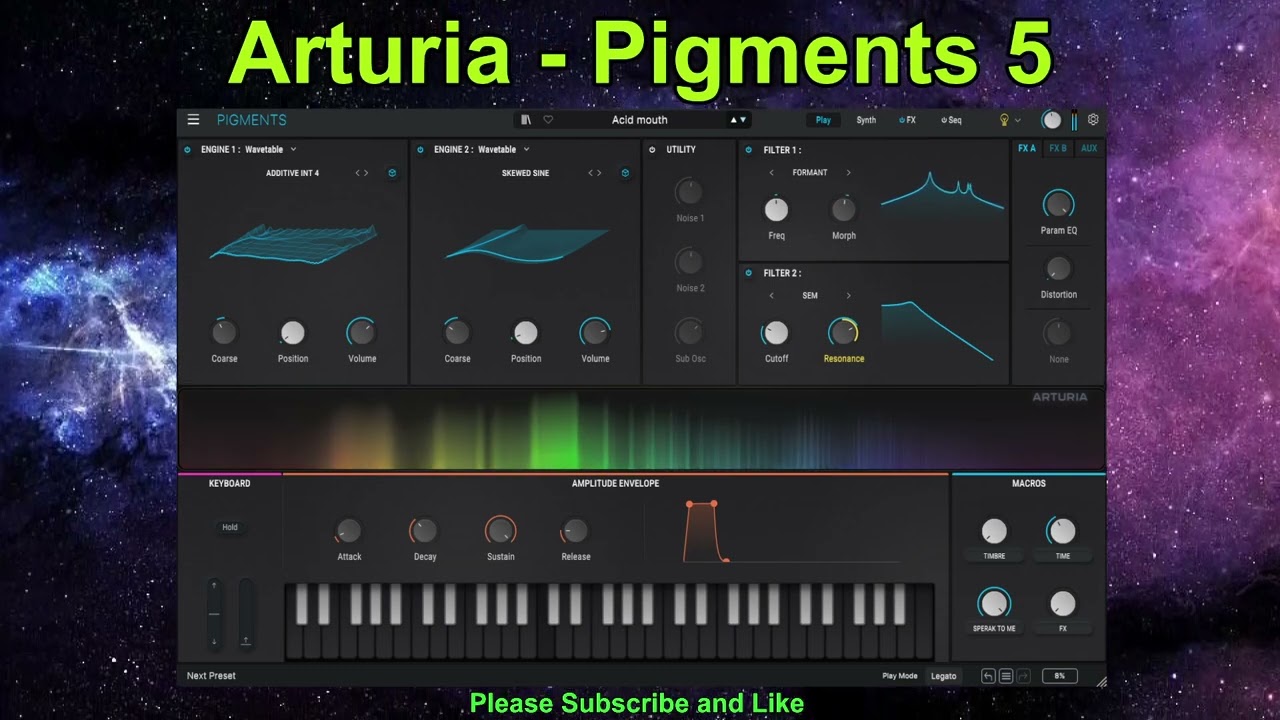Open the FX view tab in the top bar
Screen dimensions: 1280x720
907,120
